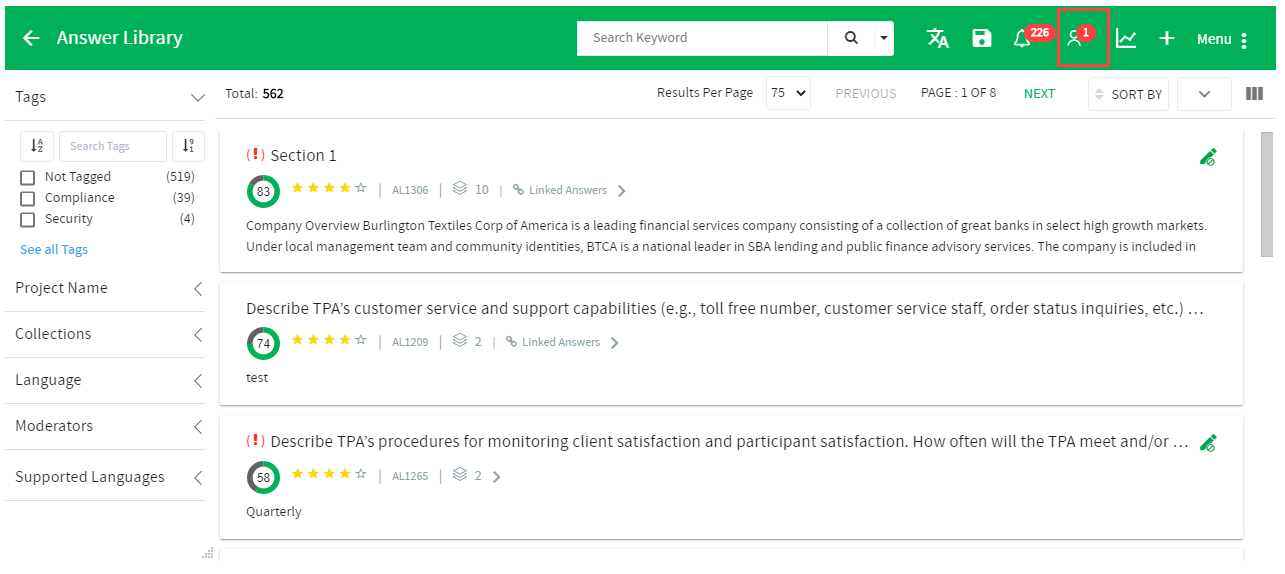Click the AL1209 answer ID

tap(410, 342)
